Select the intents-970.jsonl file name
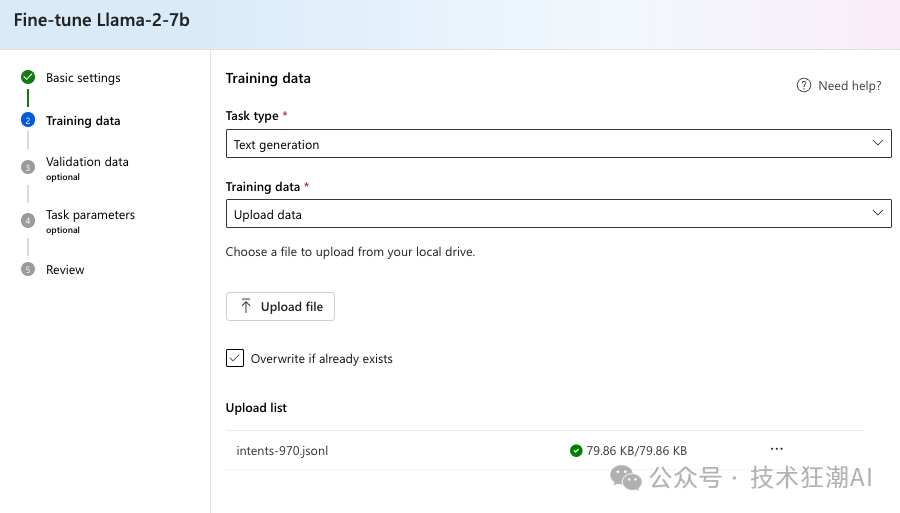Viewport: 900px width, 513px height. coord(282,450)
